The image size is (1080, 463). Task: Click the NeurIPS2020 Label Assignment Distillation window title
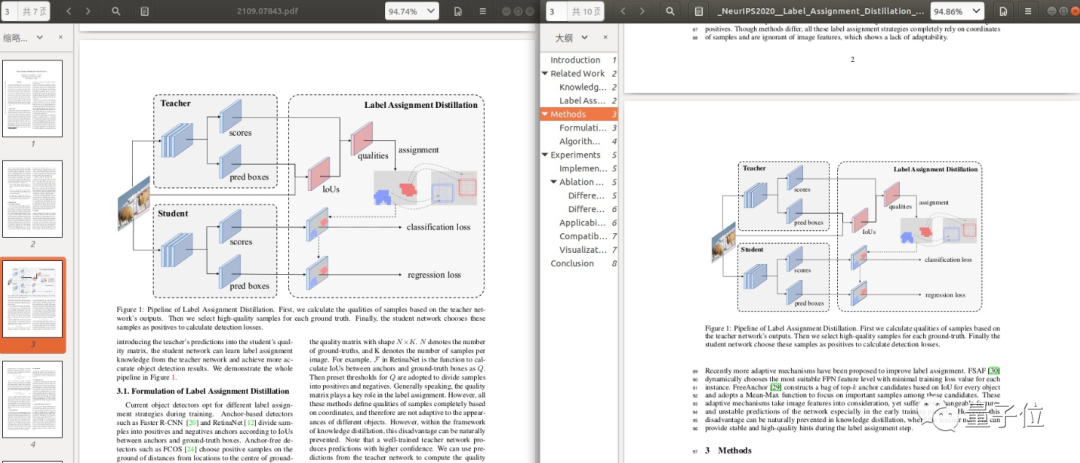click(820, 11)
